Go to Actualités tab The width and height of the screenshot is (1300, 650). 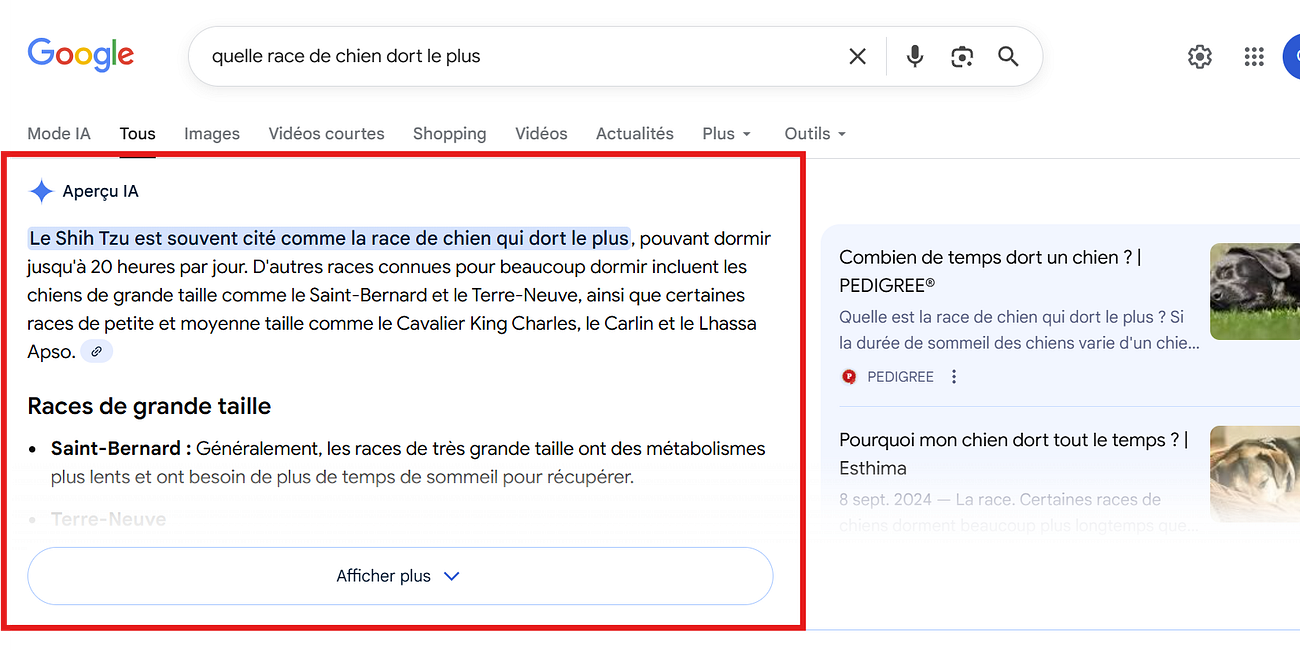(635, 134)
